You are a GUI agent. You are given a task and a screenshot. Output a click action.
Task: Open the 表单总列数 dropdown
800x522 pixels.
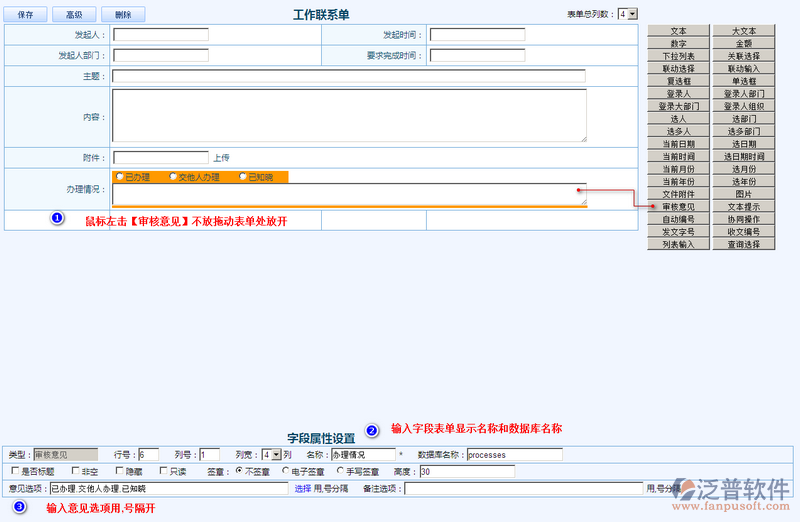(x=627, y=14)
